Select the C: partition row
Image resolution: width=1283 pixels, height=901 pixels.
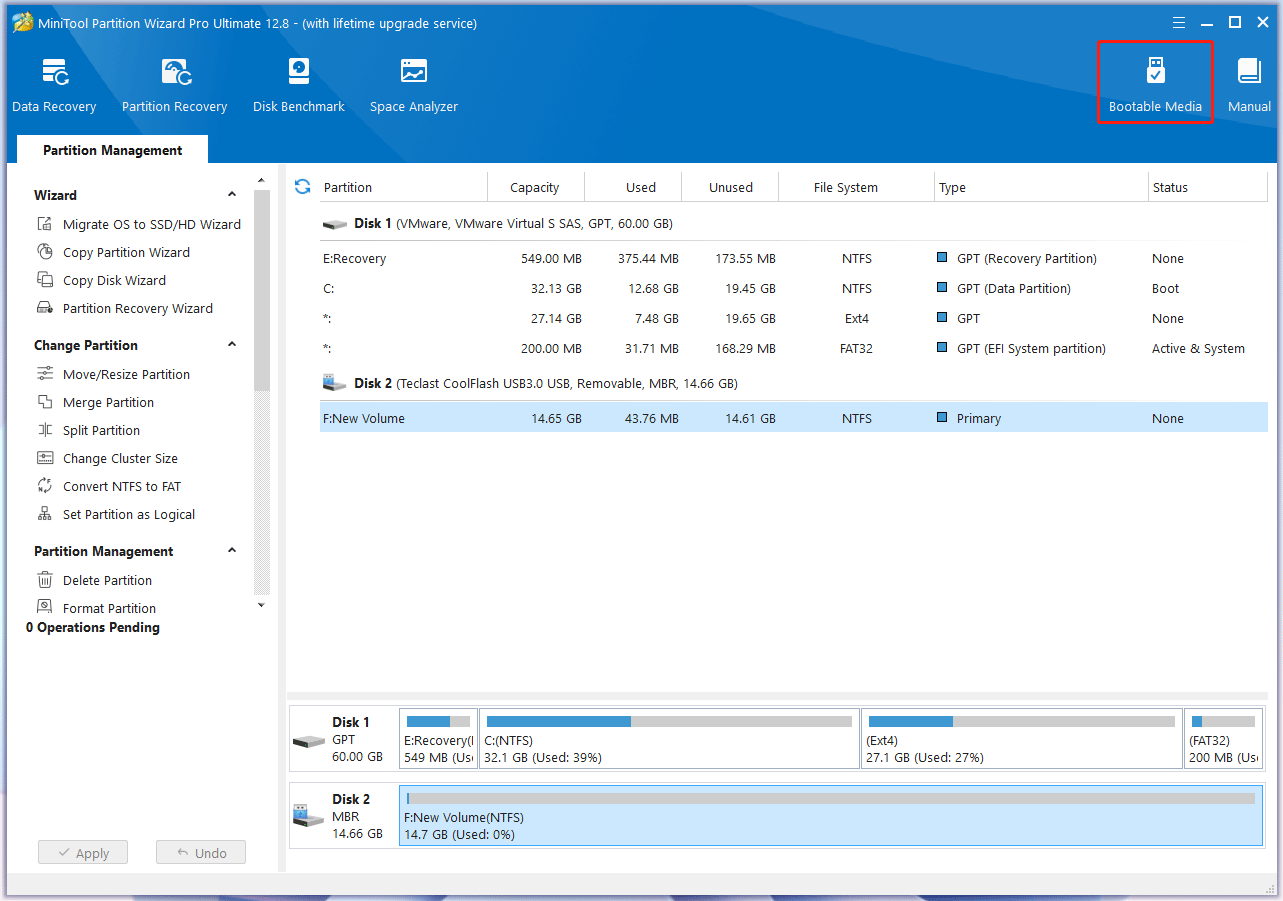(x=794, y=288)
